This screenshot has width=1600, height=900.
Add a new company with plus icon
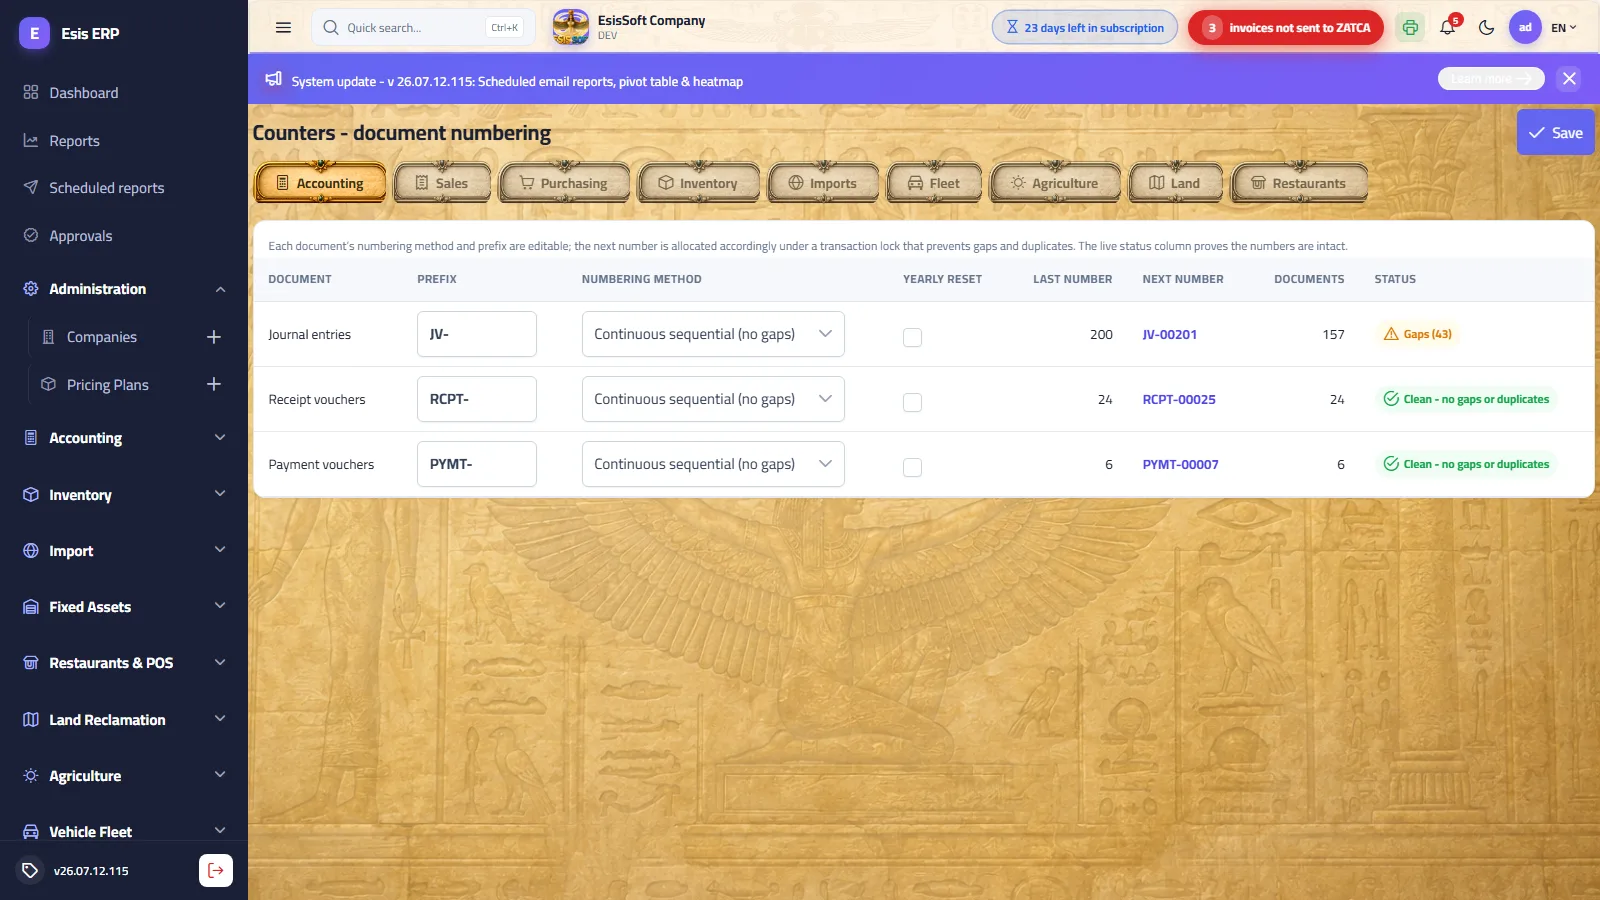pos(214,337)
